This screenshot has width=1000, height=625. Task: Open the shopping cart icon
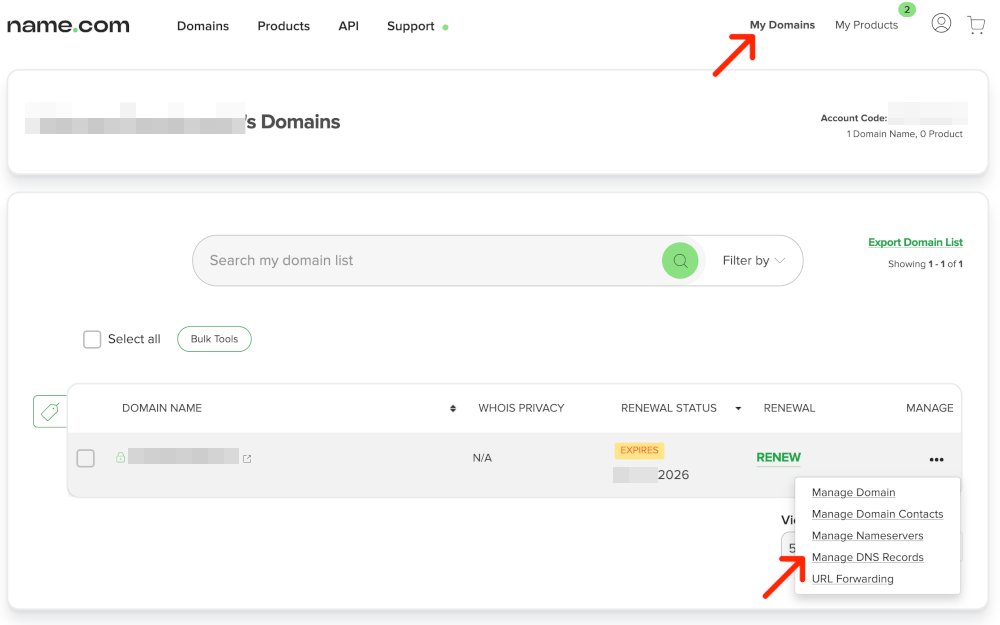(976, 25)
